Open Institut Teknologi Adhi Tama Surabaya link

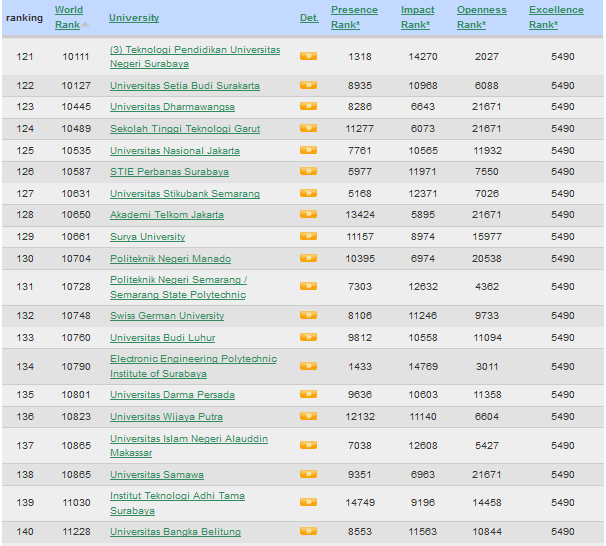click(x=177, y=503)
